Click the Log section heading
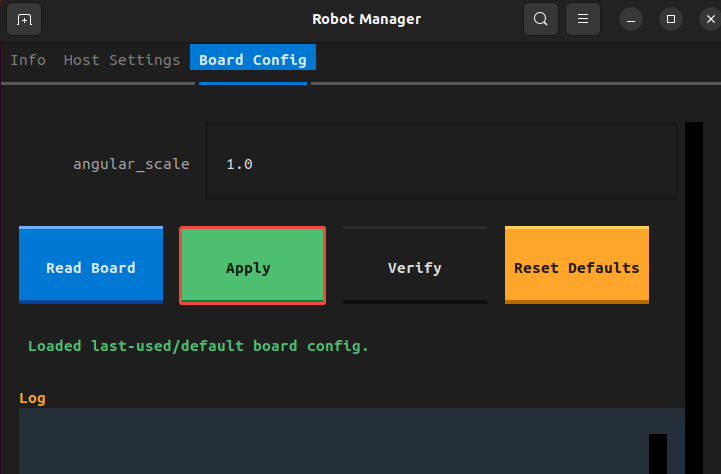The image size is (721, 474). pos(32,398)
